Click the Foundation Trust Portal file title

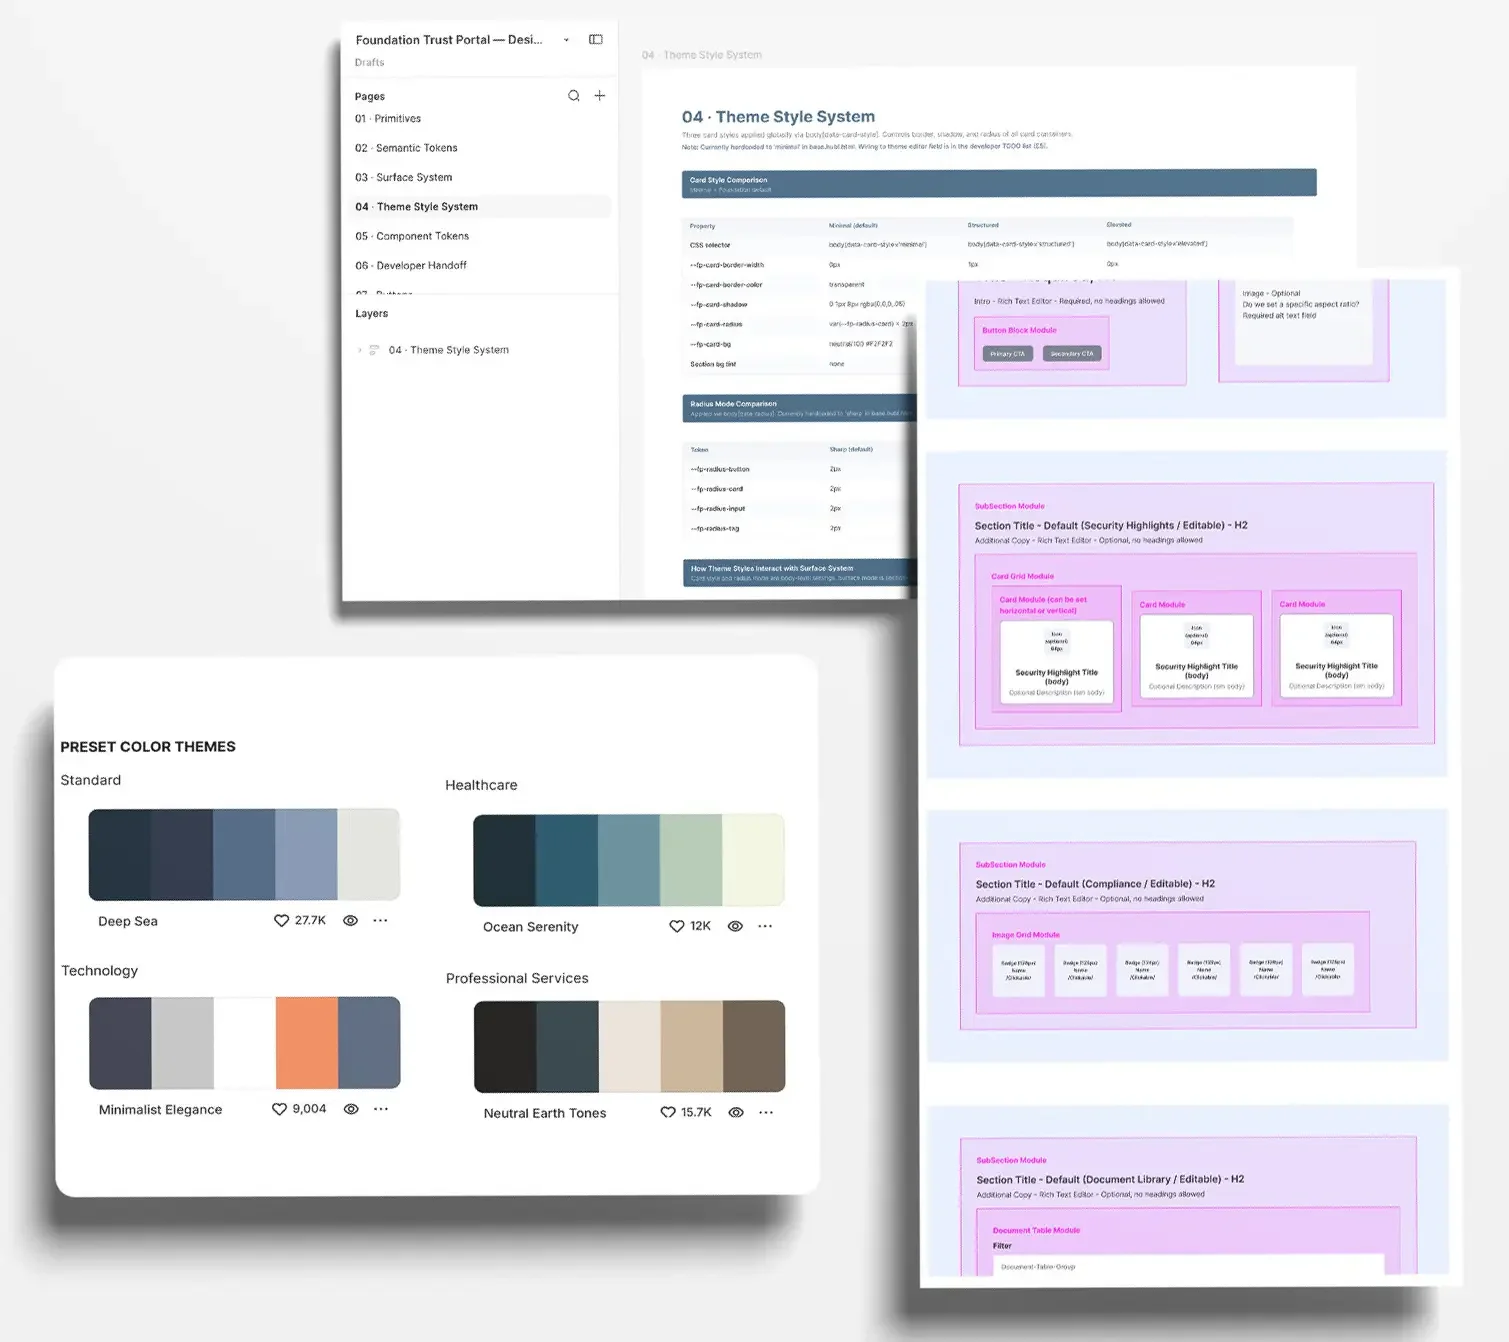449,40
